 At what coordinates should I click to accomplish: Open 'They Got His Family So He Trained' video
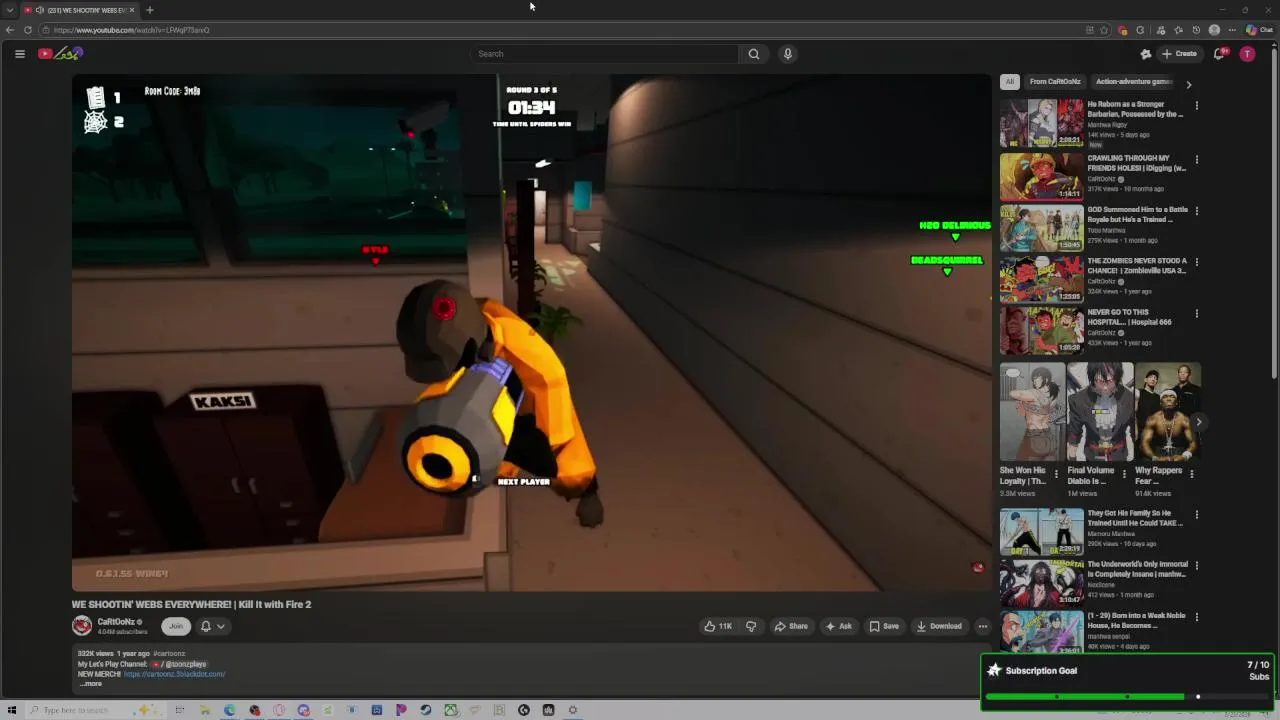[x=1041, y=531]
